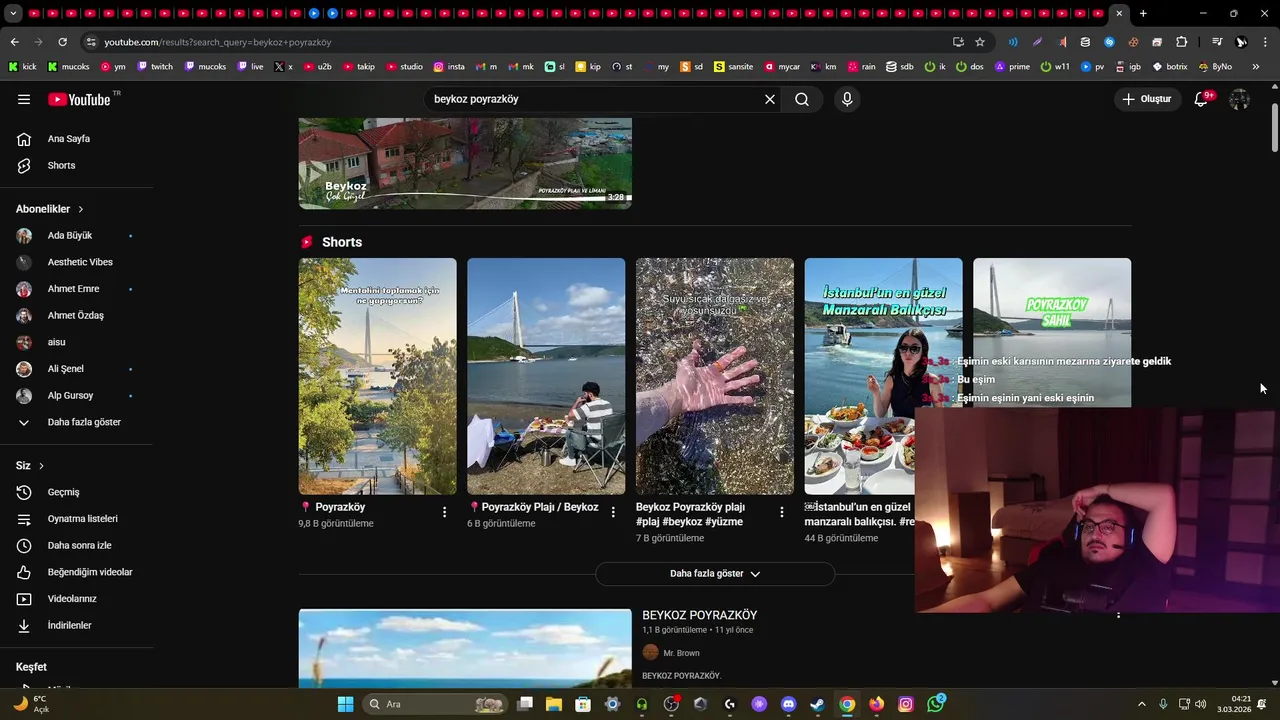The height and width of the screenshot is (720, 1280).
Task: Open Discord from the taskbar
Action: point(788,704)
